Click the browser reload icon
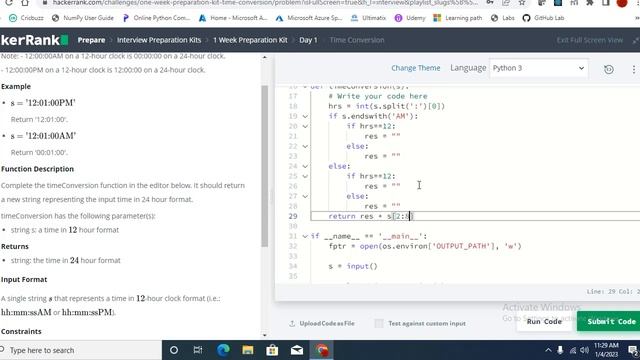The width and height of the screenshot is (640, 360). tap(8, 3)
